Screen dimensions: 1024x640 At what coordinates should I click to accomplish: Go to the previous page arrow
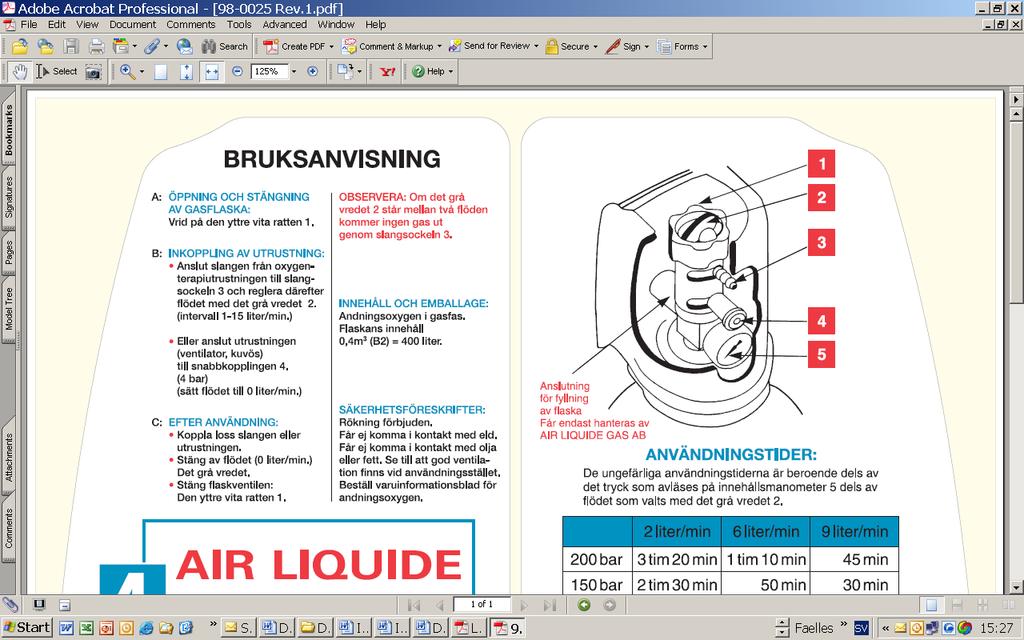[x=440, y=605]
